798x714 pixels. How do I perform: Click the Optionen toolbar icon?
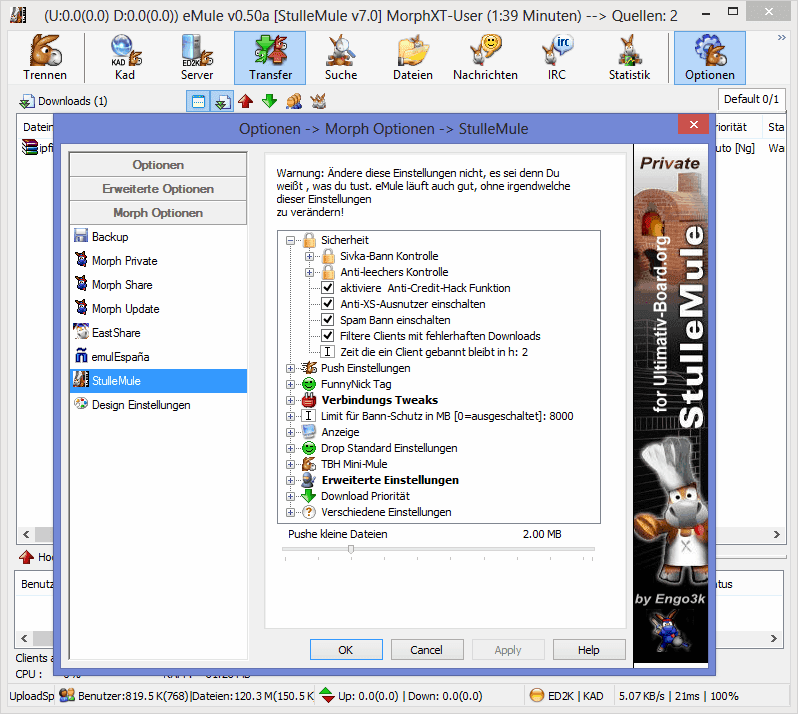(710, 58)
